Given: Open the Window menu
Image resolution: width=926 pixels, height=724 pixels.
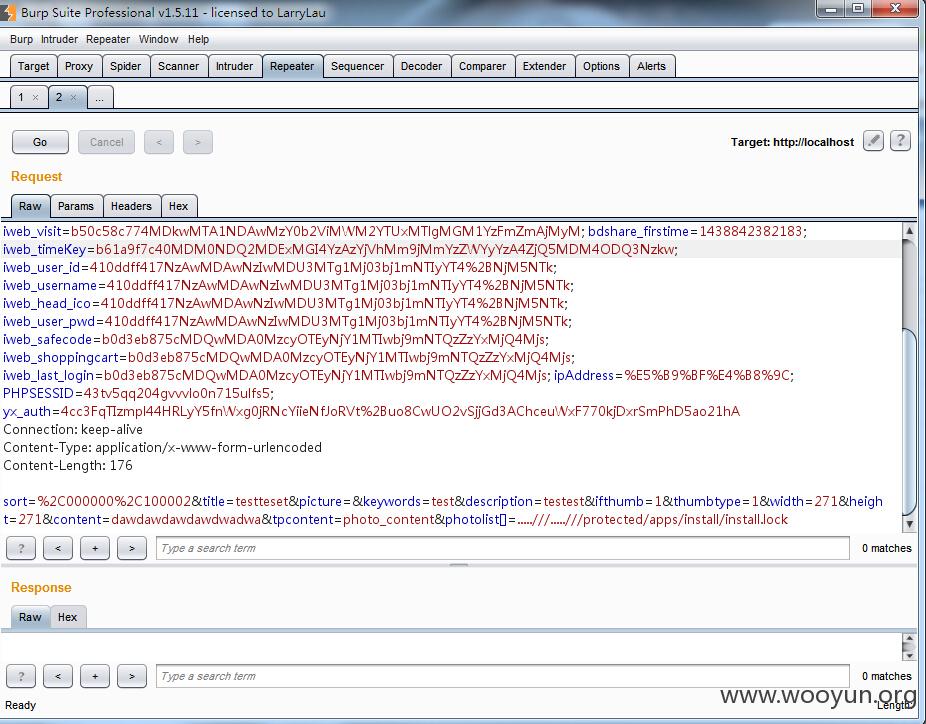Looking at the screenshot, I should [x=158, y=39].
